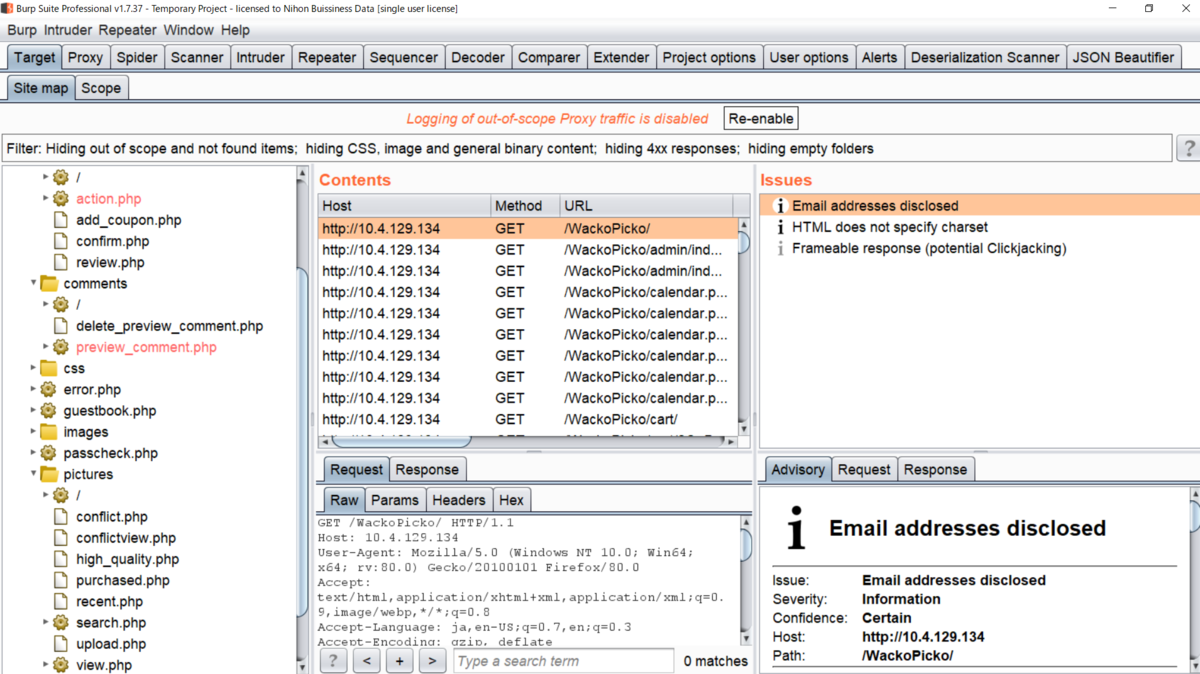Click the comments folder icon
This screenshot has width=1200, height=674.
point(48,283)
